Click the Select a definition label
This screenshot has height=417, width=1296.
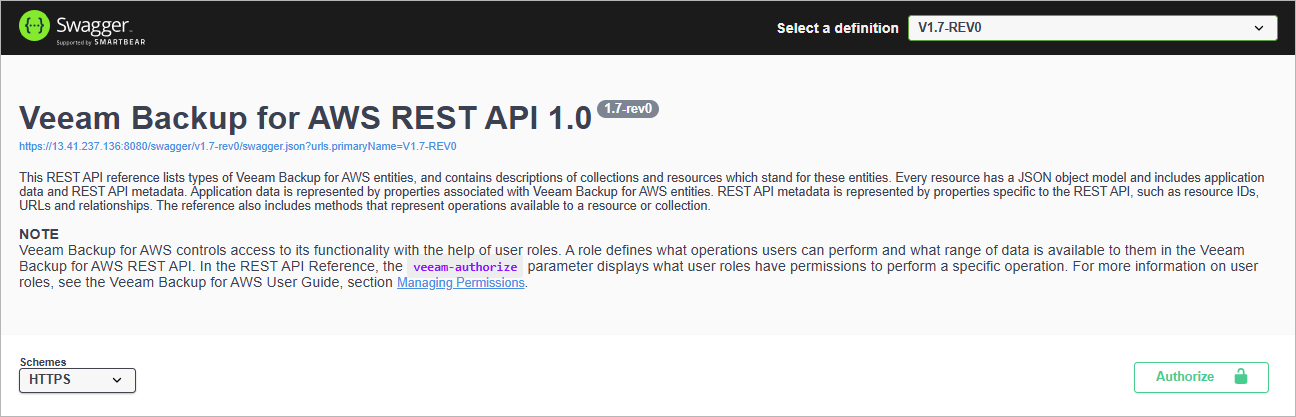click(837, 28)
